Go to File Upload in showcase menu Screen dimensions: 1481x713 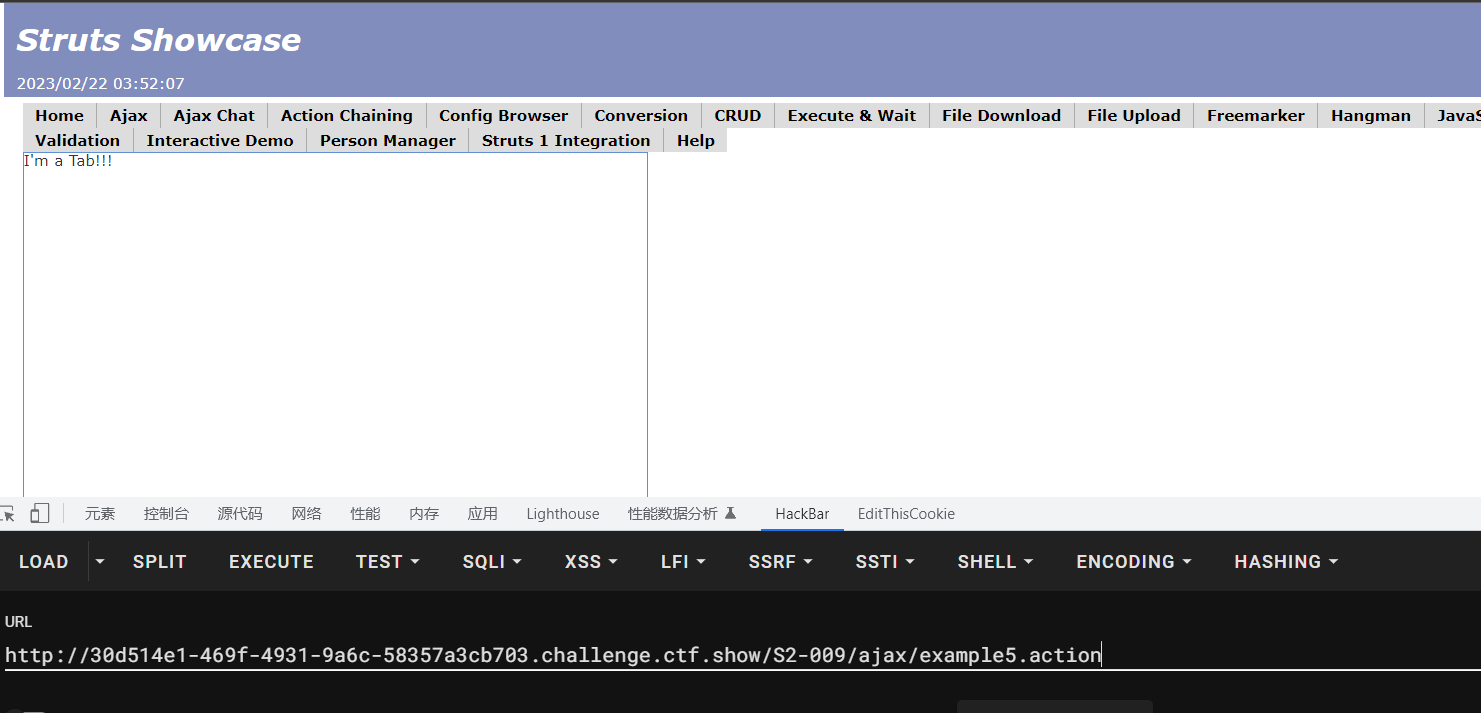point(1133,116)
